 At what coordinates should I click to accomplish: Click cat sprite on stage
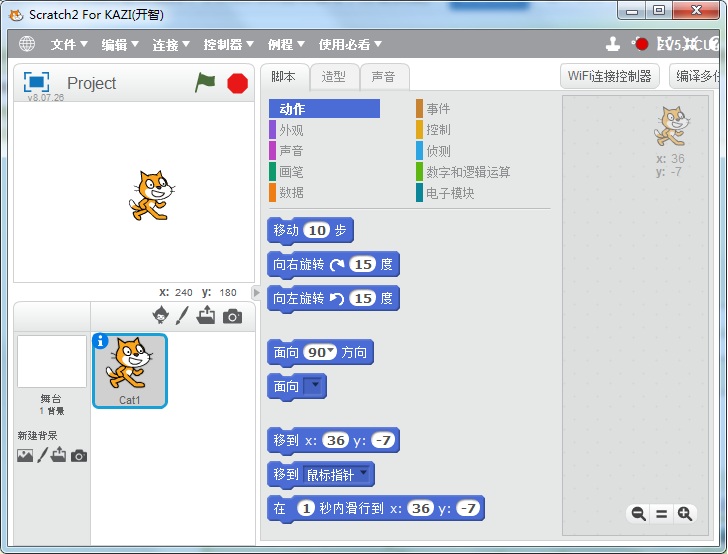pyautogui.click(x=151, y=196)
